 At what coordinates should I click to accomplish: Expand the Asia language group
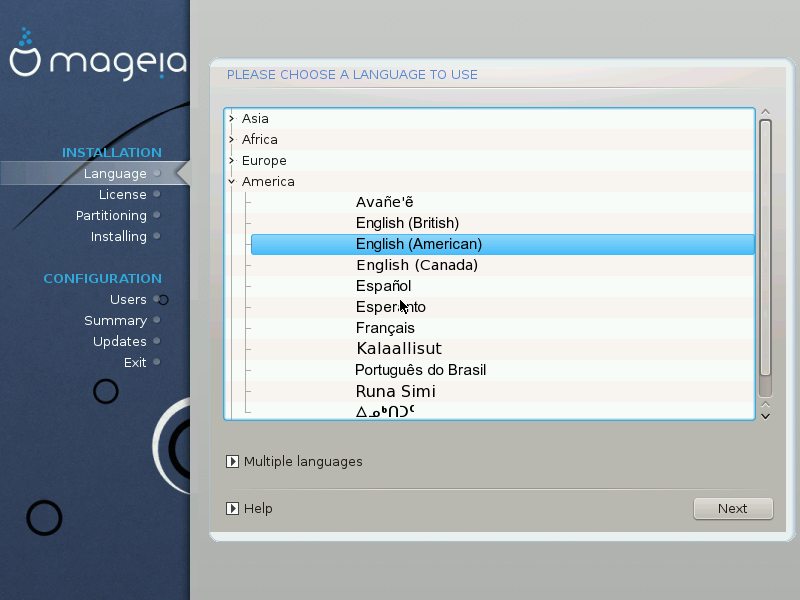click(232, 118)
